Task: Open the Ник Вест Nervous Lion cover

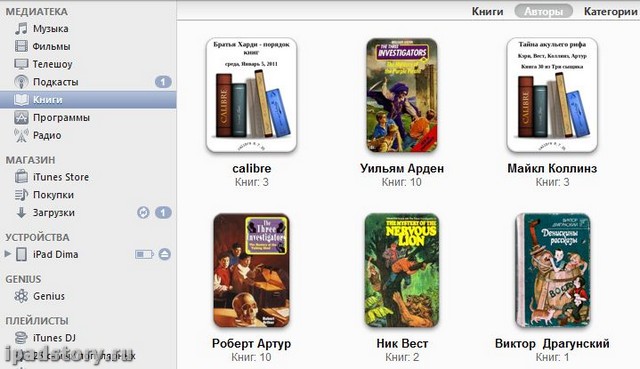Action: pyautogui.click(x=402, y=270)
